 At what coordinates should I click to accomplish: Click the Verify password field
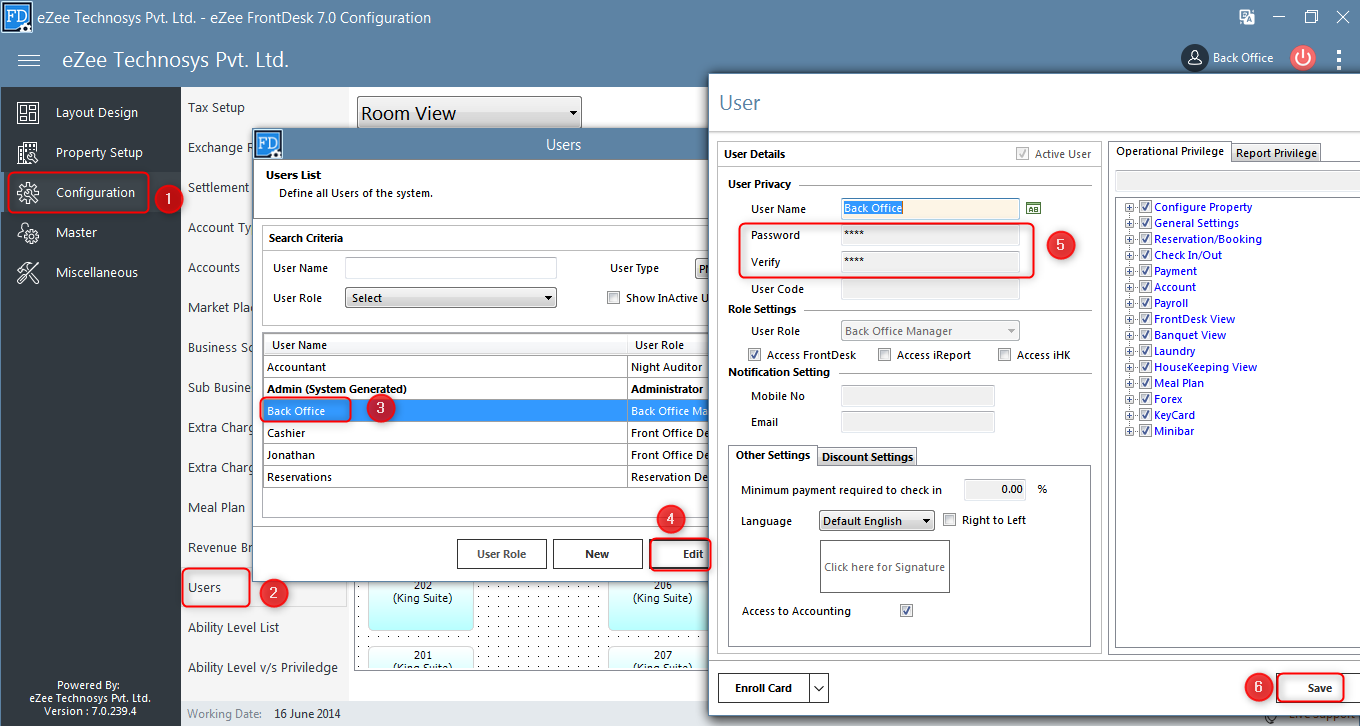[931, 262]
